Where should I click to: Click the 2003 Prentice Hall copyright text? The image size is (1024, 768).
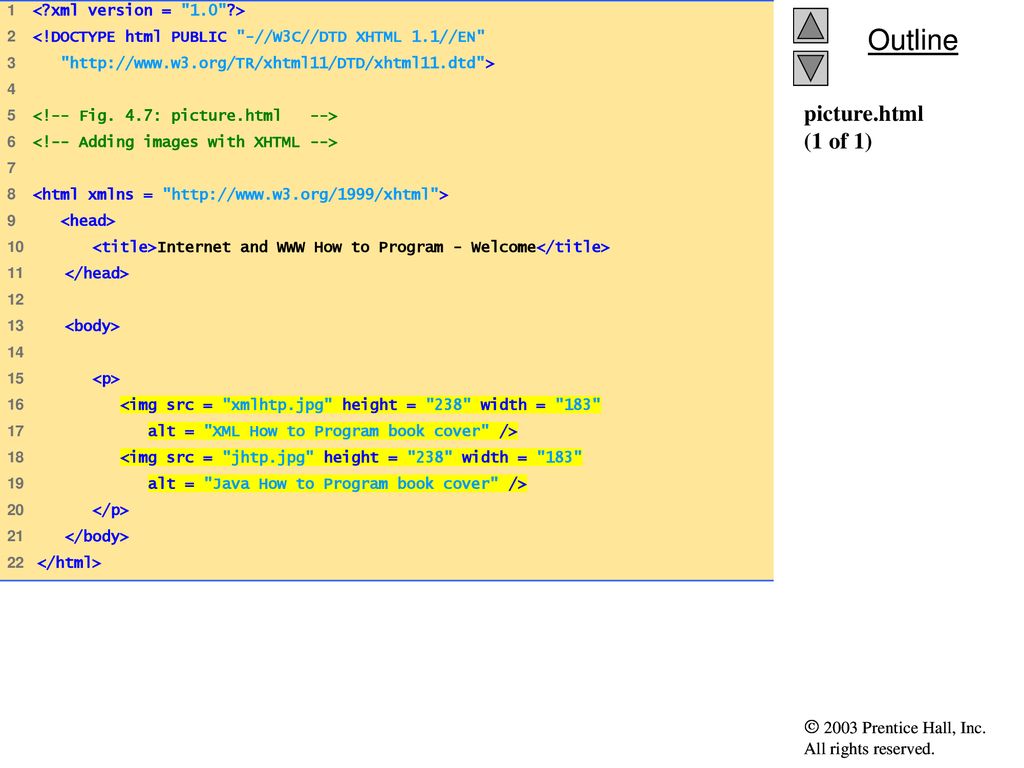pyautogui.click(x=895, y=728)
